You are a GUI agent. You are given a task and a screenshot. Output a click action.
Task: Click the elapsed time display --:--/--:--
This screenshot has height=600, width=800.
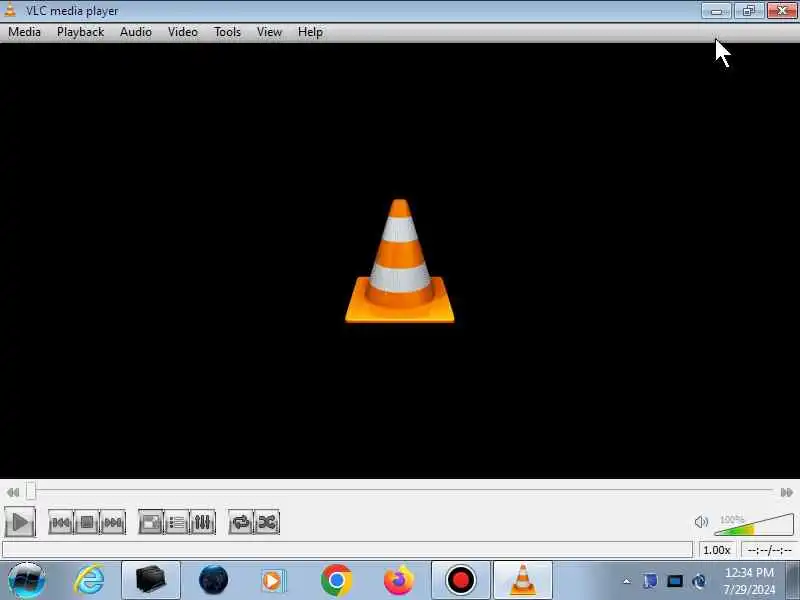tap(769, 550)
